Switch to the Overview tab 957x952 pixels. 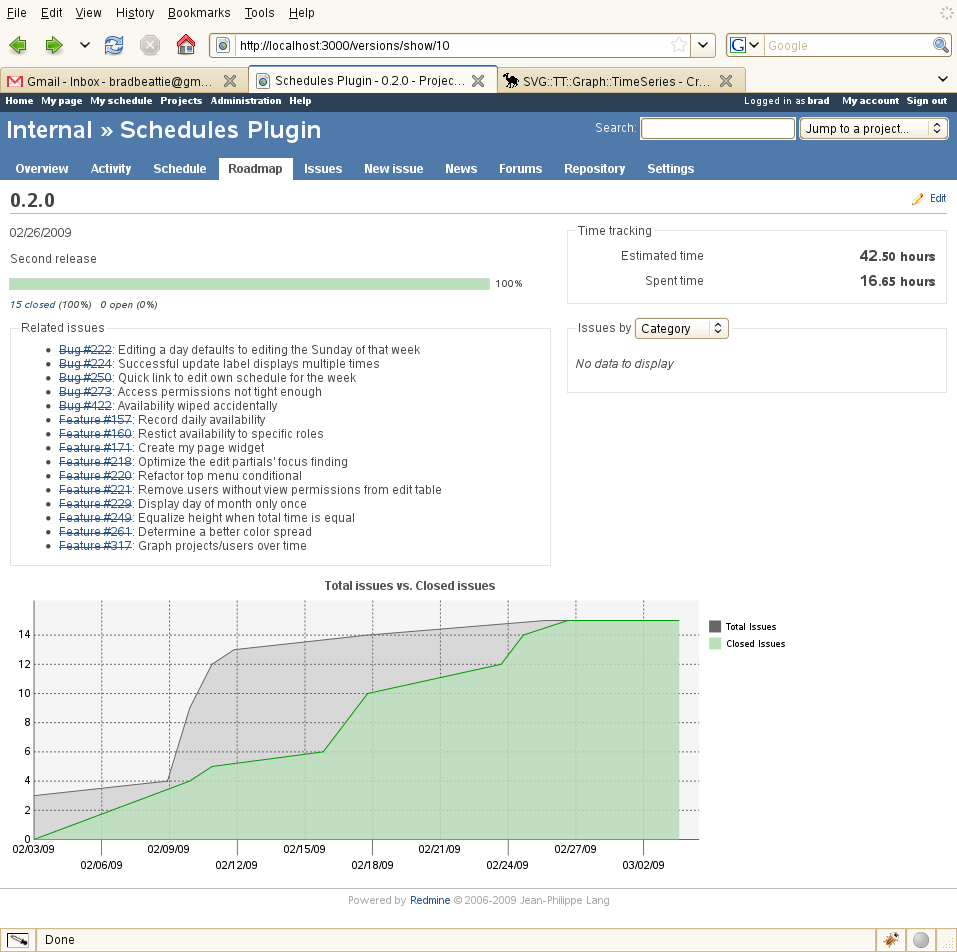coord(42,169)
